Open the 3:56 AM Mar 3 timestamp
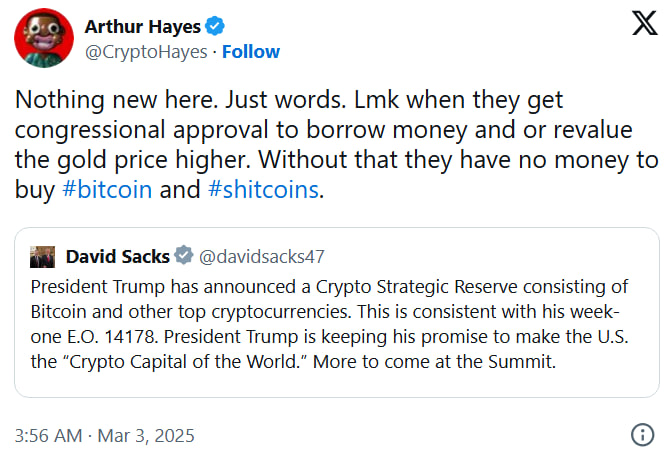Screen dimensions: 672x460 tap(105, 435)
